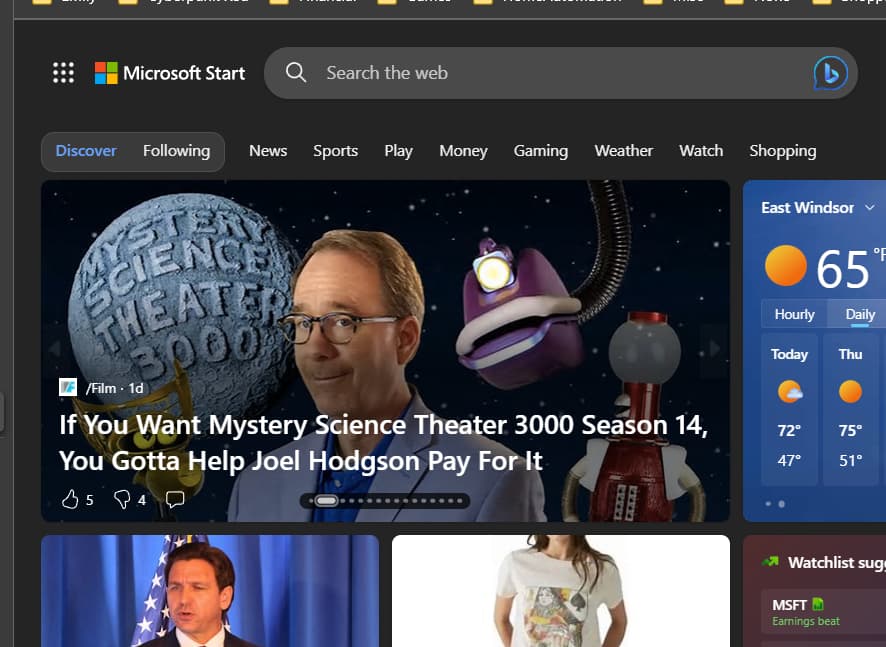The width and height of the screenshot is (886, 647).
Task: Click the sunny weather icon beside 65
Action: 785,266
